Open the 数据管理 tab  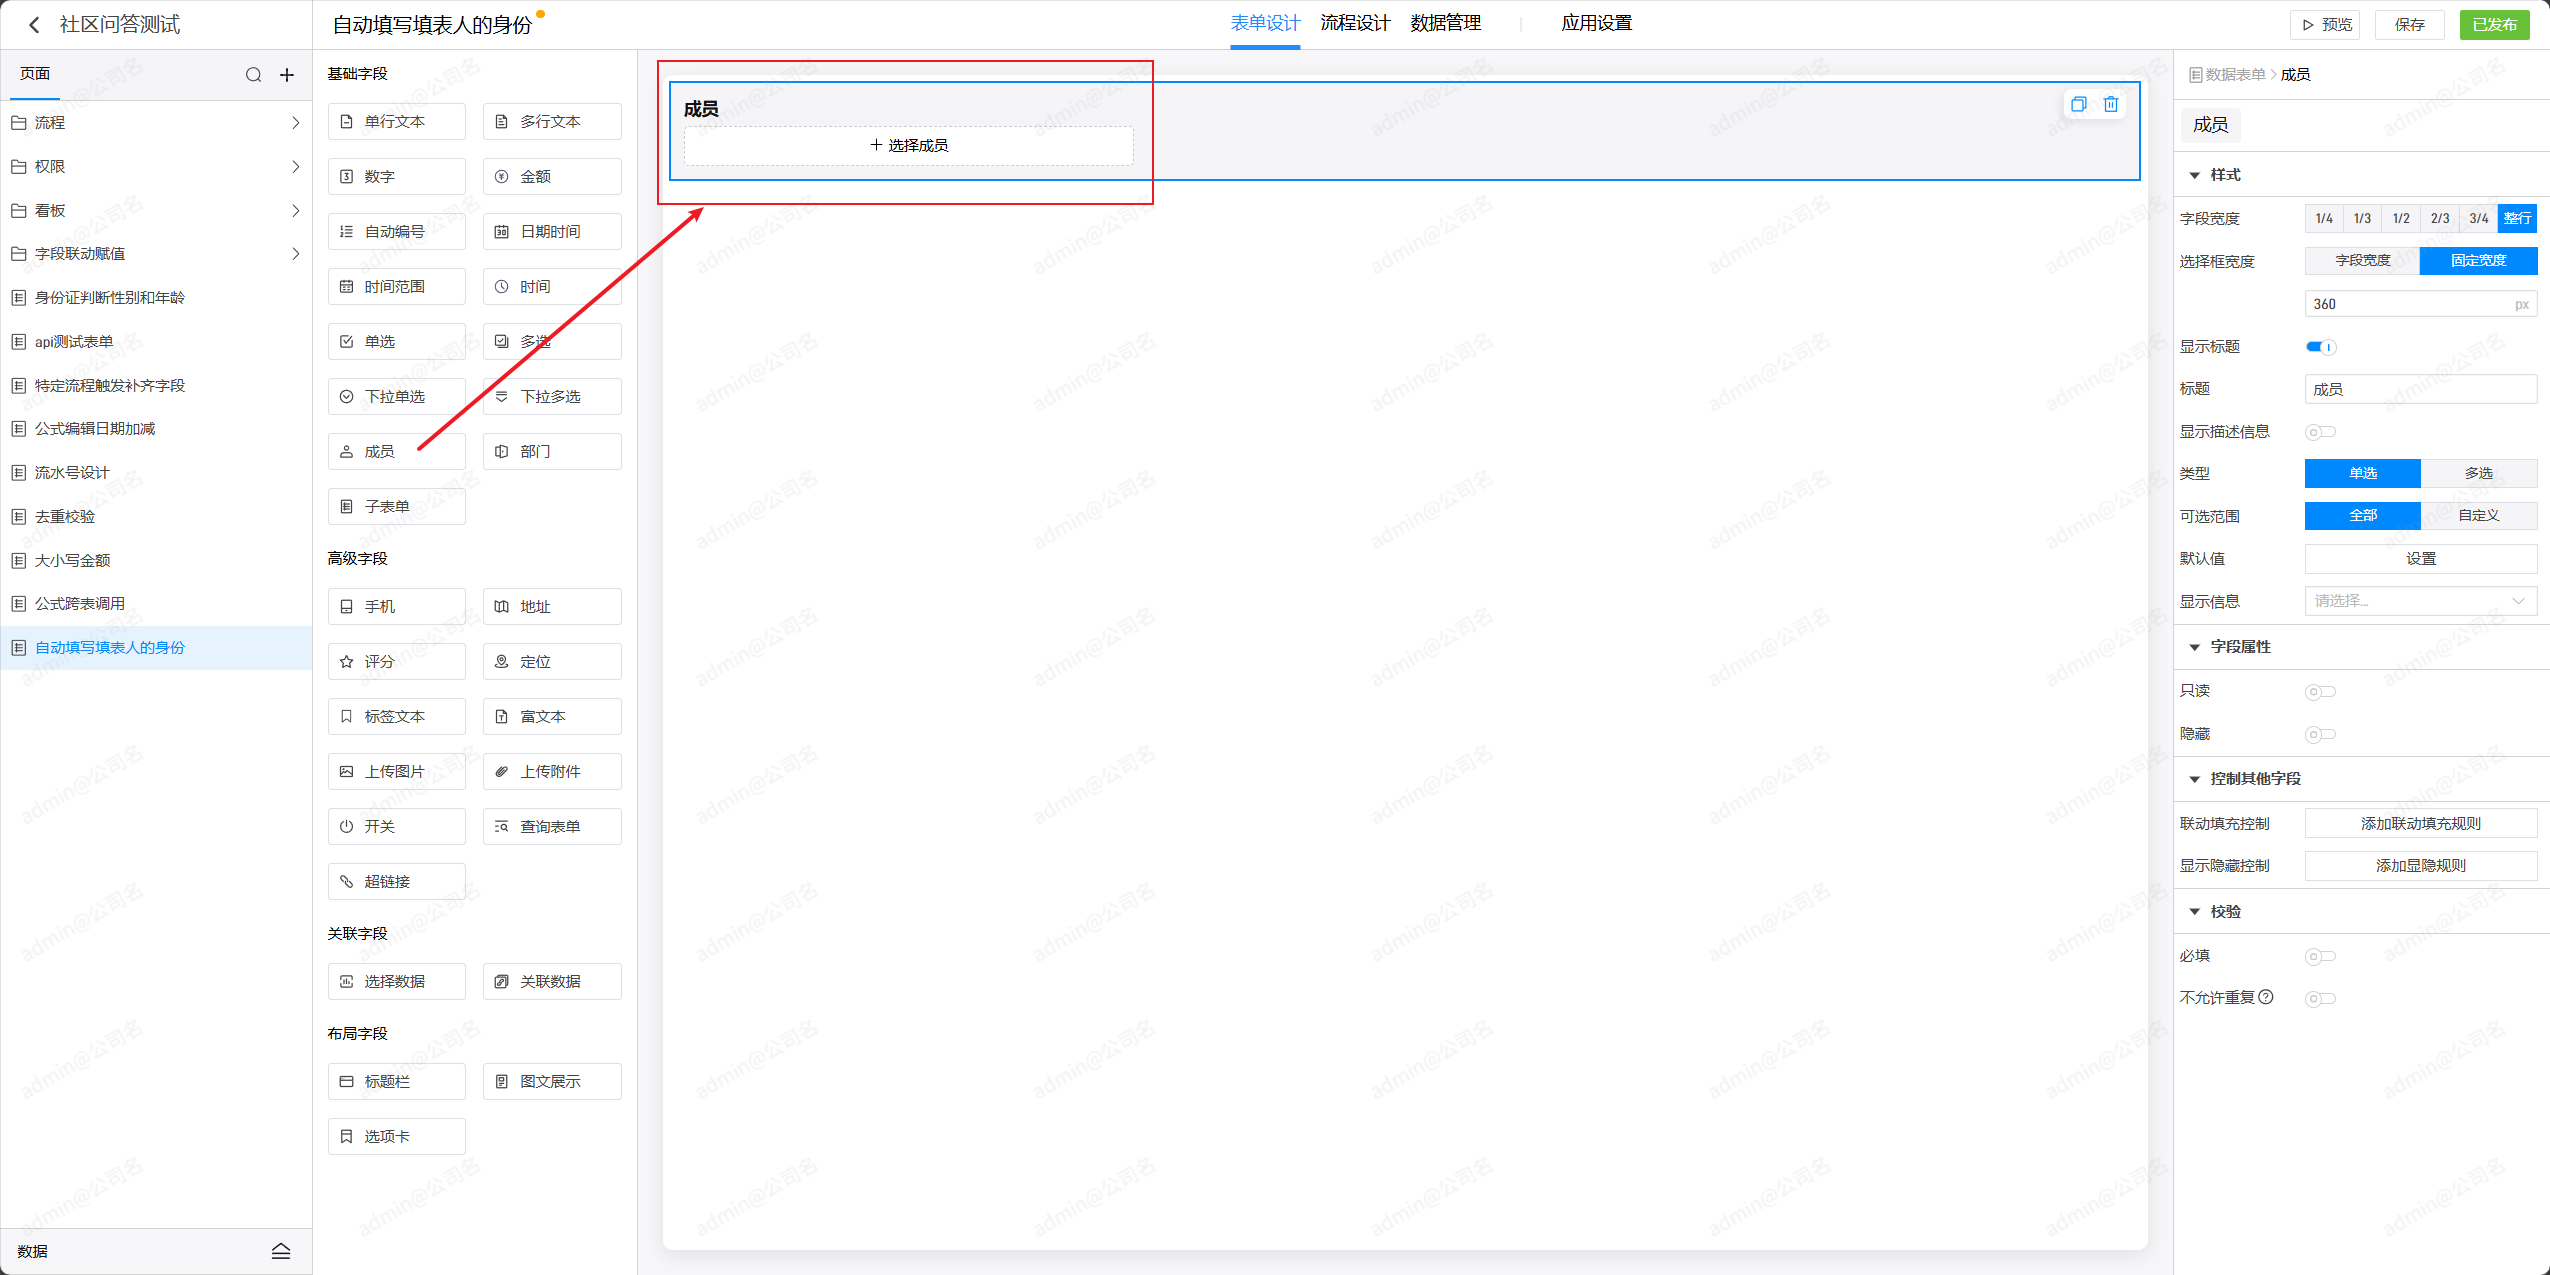tap(1445, 23)
